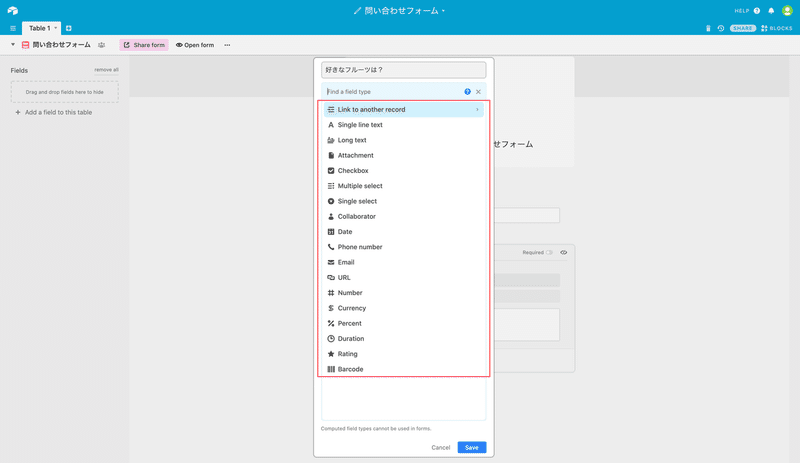The height and width of the screenshot is (463, 800).
Task: Select Link to another record type
Action: tap(404, 109)
